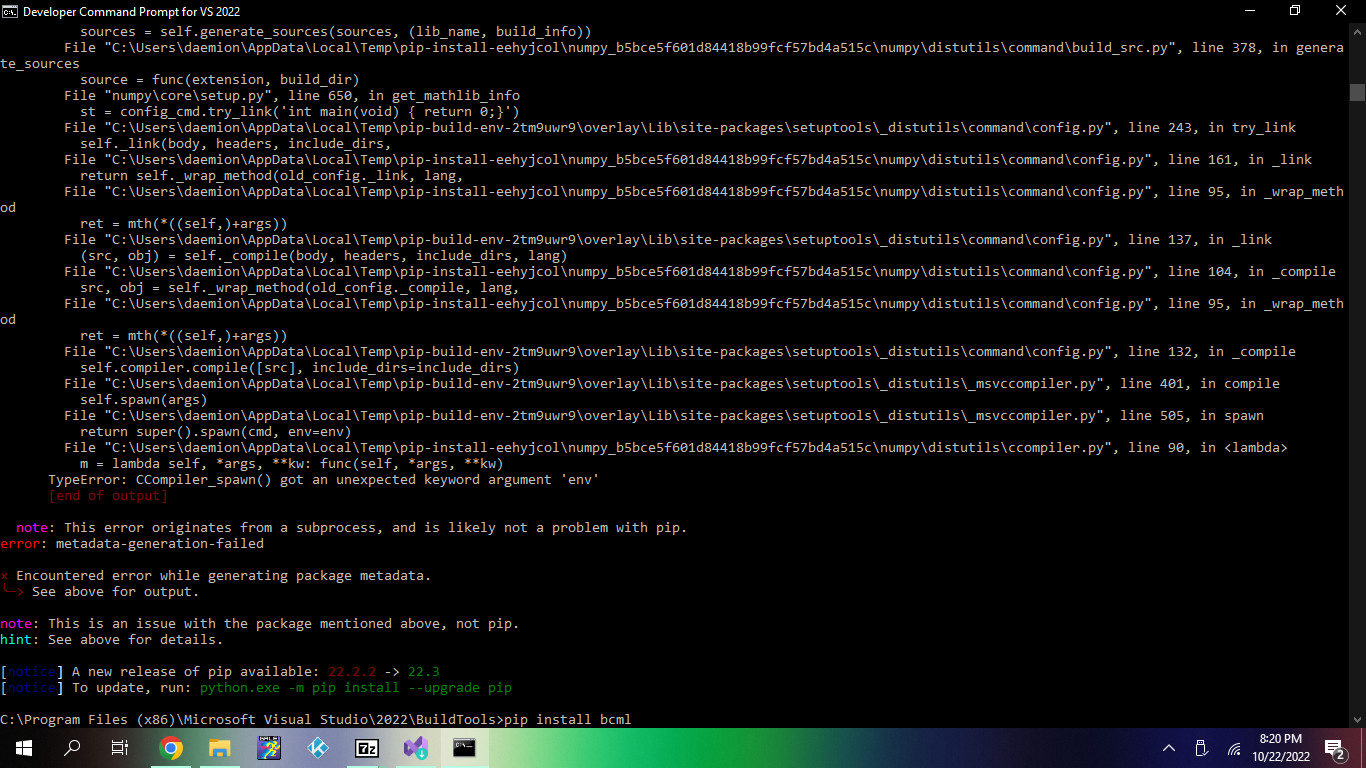
Task: Open the Windows Start menu
Action: click(x=24, y=748)
